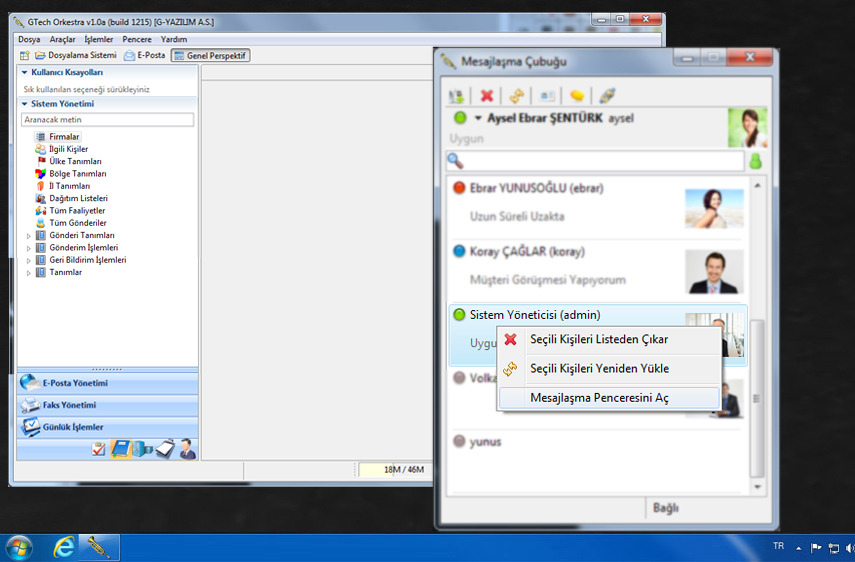Select Mesajlaşma Penceresini Aç from context menu
Image resolution: width=855 pixels, height=562 pixels.
tap(598, 398)
